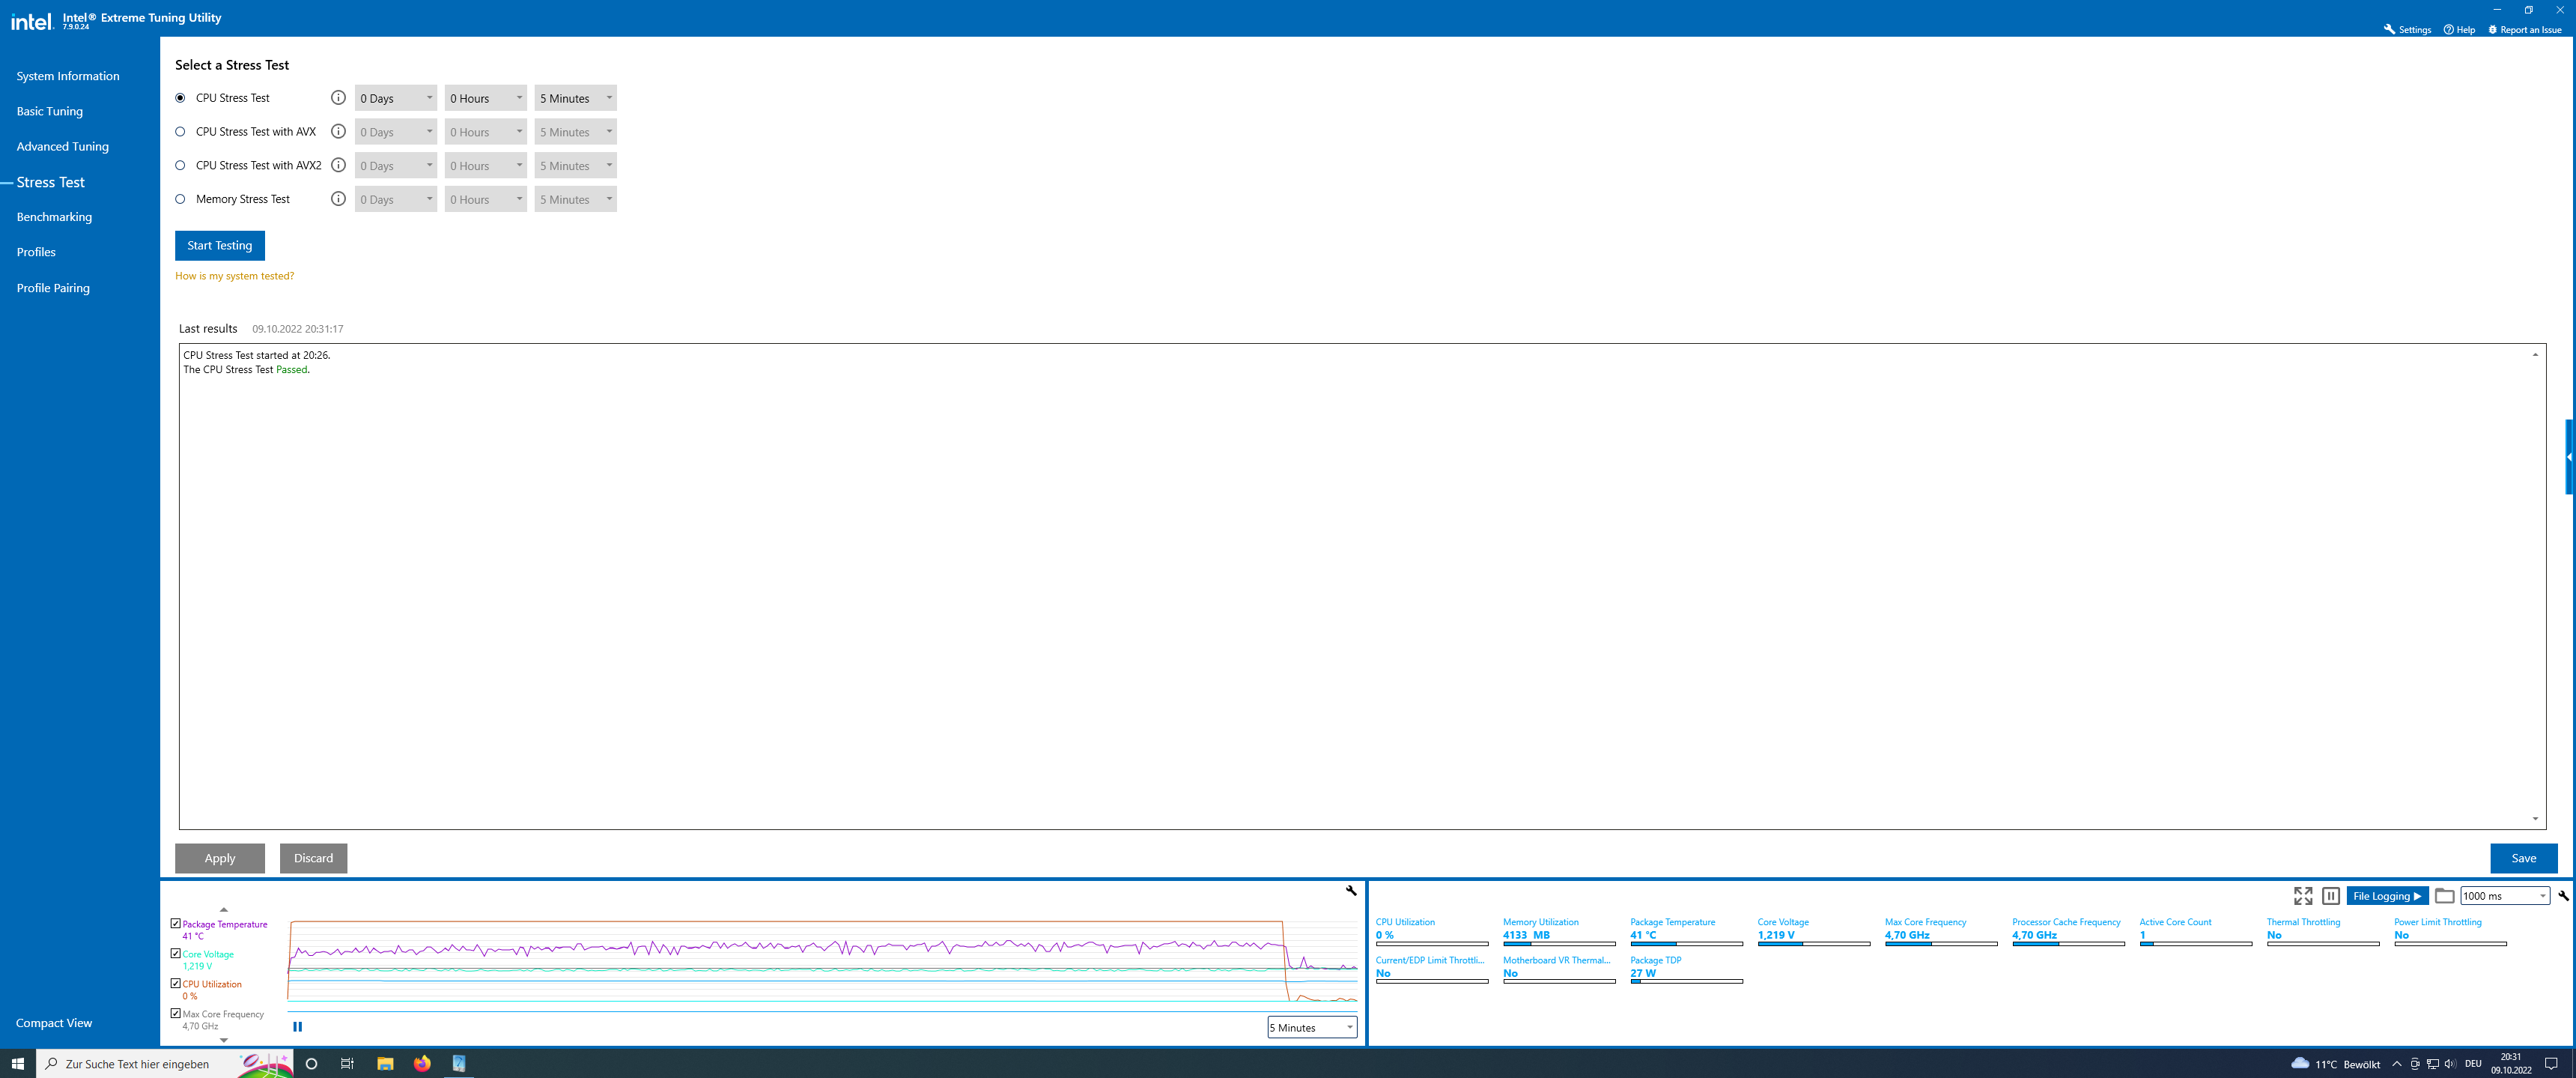The image size is (2576, 1078).
Task: Open monitor panel wrench settings
Action: point(2563,896)
